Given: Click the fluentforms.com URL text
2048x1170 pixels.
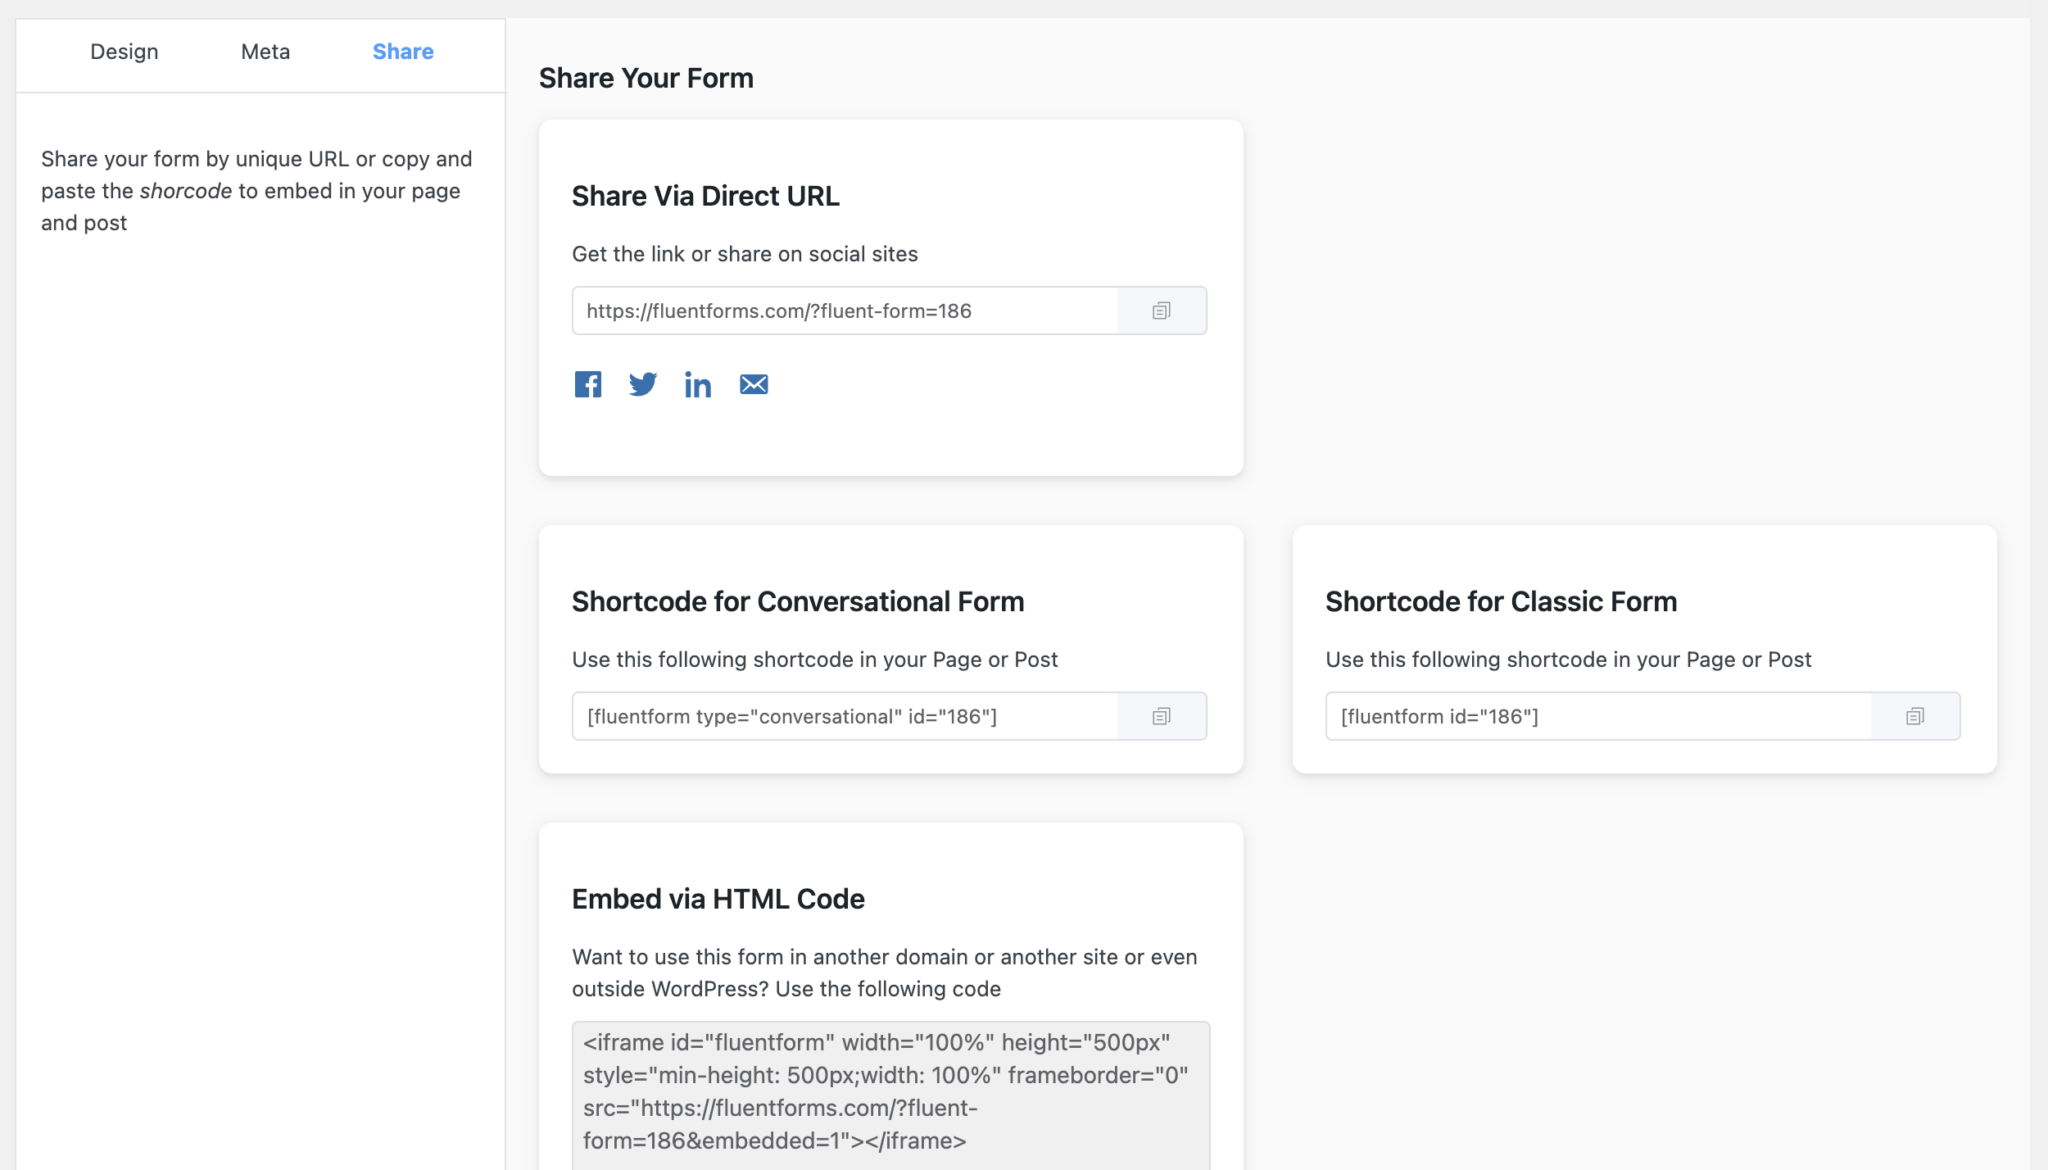Looking at the screenshot, I should pos(778,310).
